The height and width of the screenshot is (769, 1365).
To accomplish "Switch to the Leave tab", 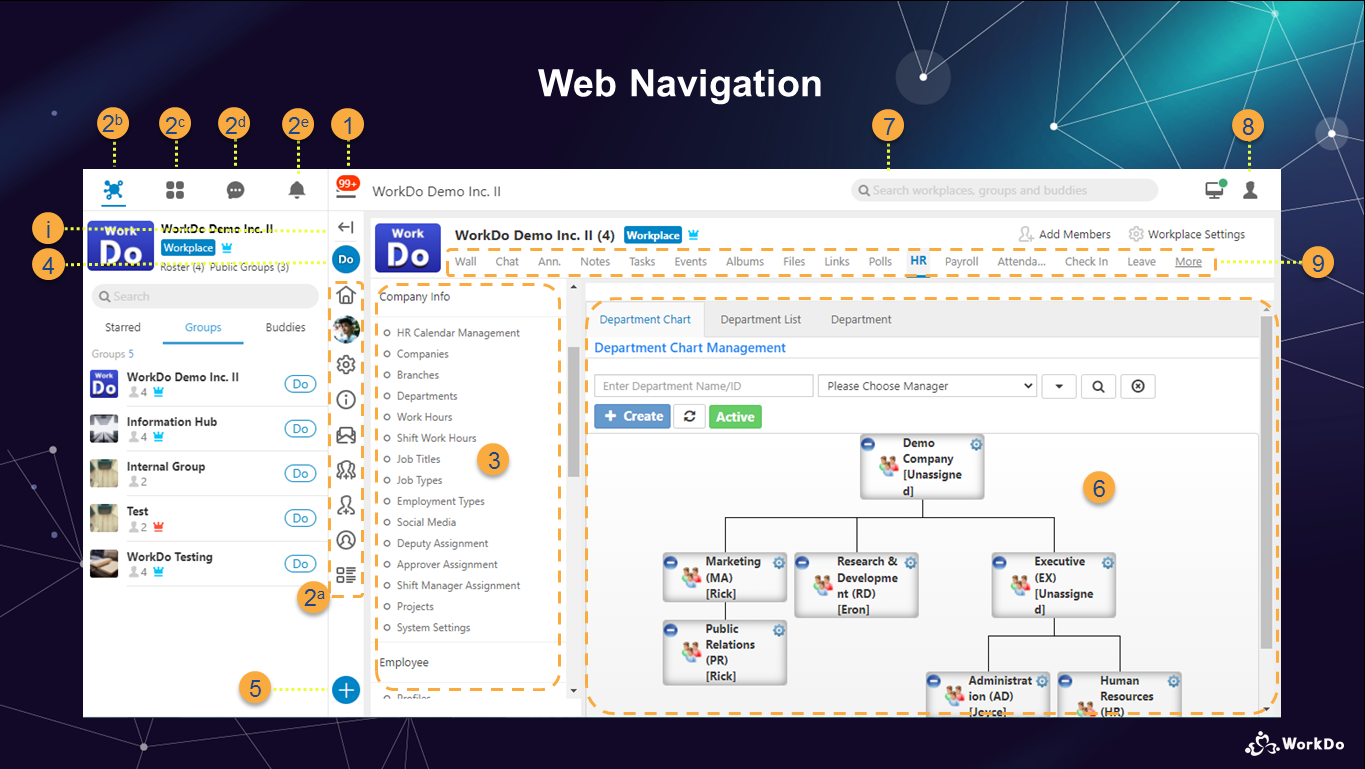I will [1142, 262].
